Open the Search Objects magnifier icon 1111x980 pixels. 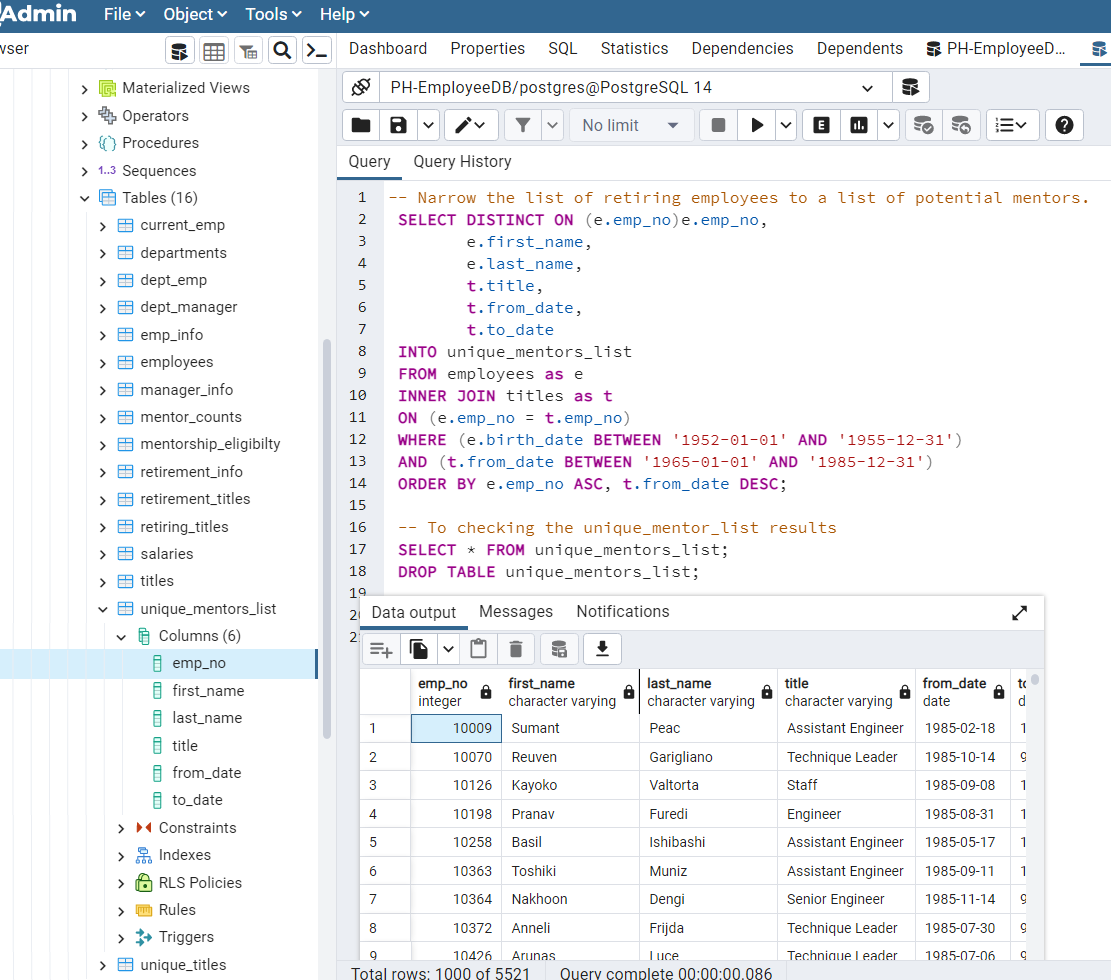[282, 51]
